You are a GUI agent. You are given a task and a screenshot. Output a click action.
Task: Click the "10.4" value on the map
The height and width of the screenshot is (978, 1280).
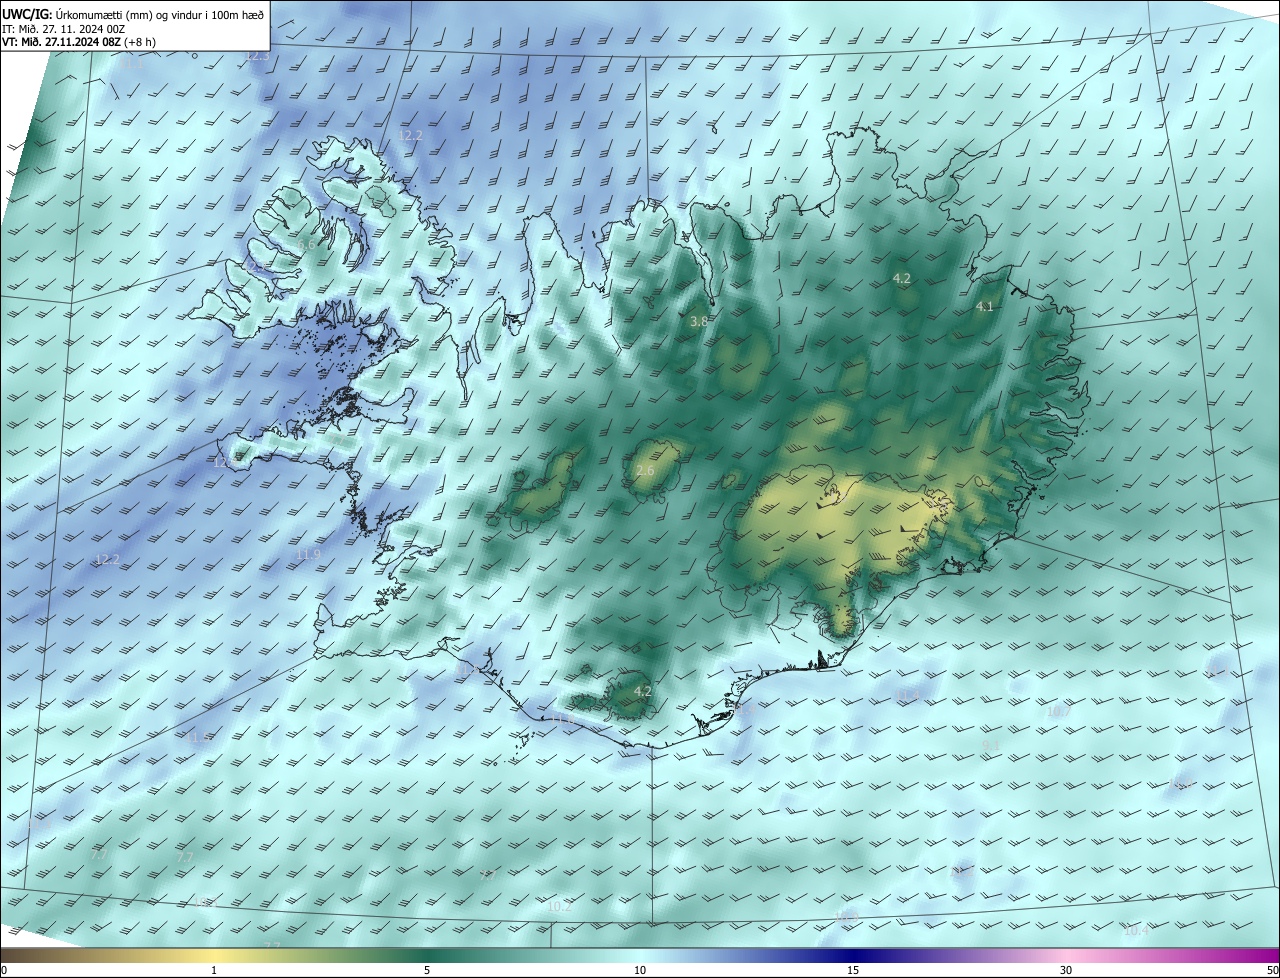[1136, 931]
